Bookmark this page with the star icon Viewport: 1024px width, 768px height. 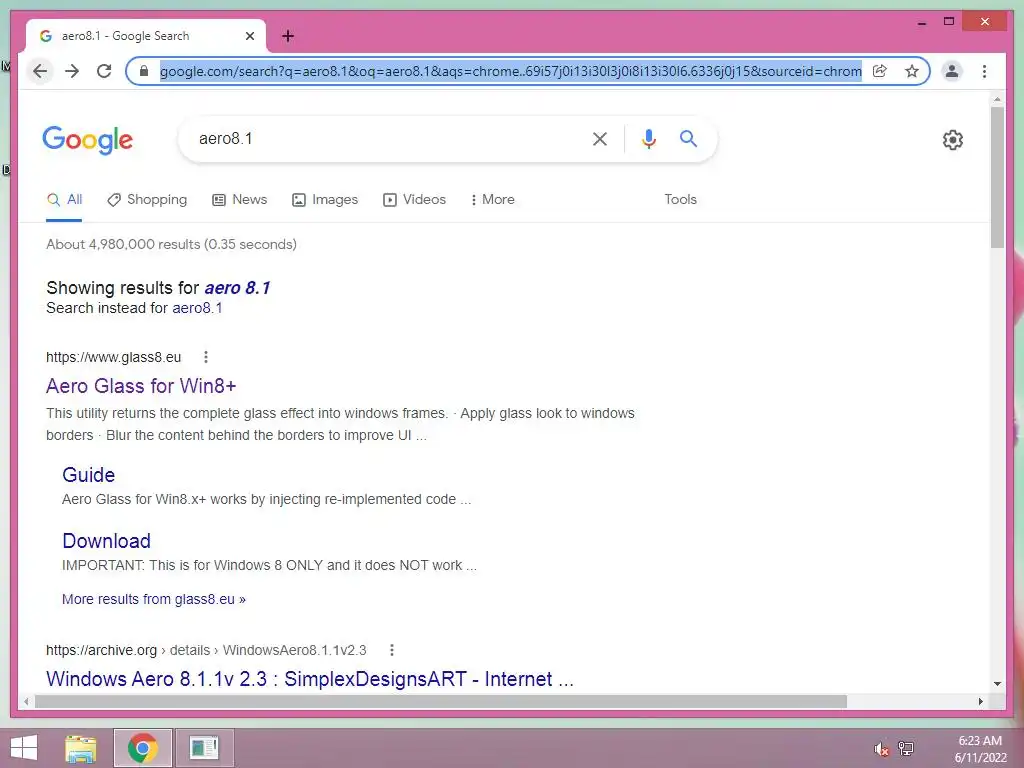click(x=912, y=71)
